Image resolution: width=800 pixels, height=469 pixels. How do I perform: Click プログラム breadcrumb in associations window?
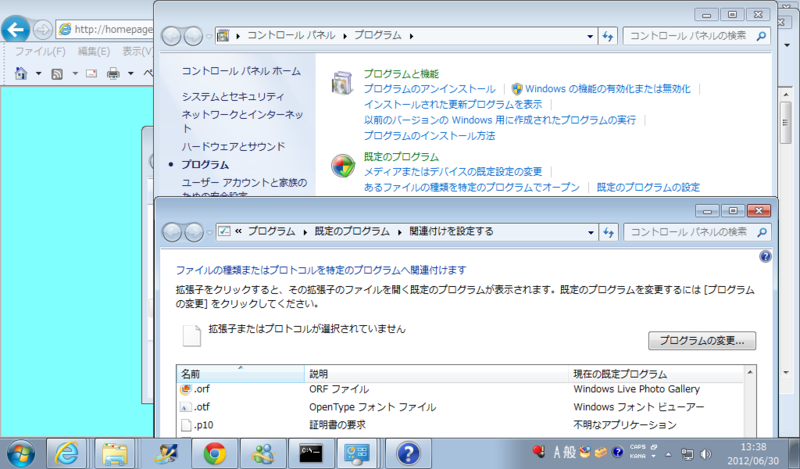point(271,232)
